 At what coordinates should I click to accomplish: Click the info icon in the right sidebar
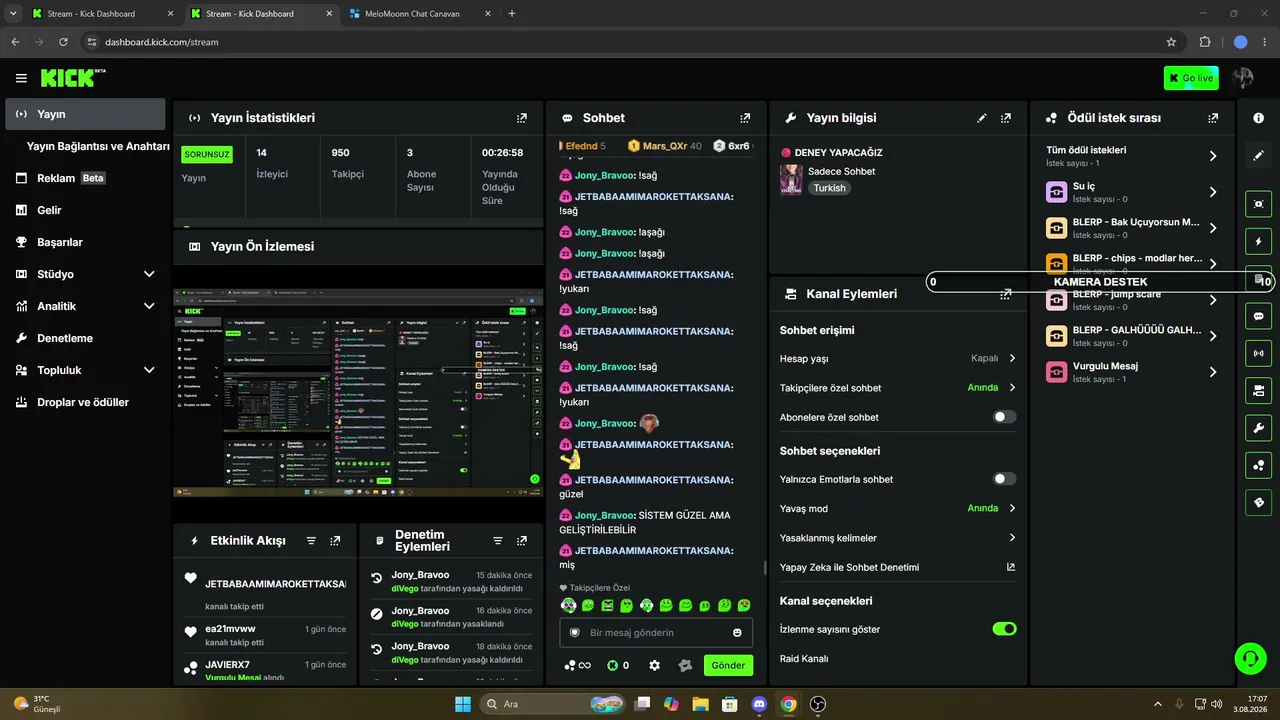click(1259, 118)
